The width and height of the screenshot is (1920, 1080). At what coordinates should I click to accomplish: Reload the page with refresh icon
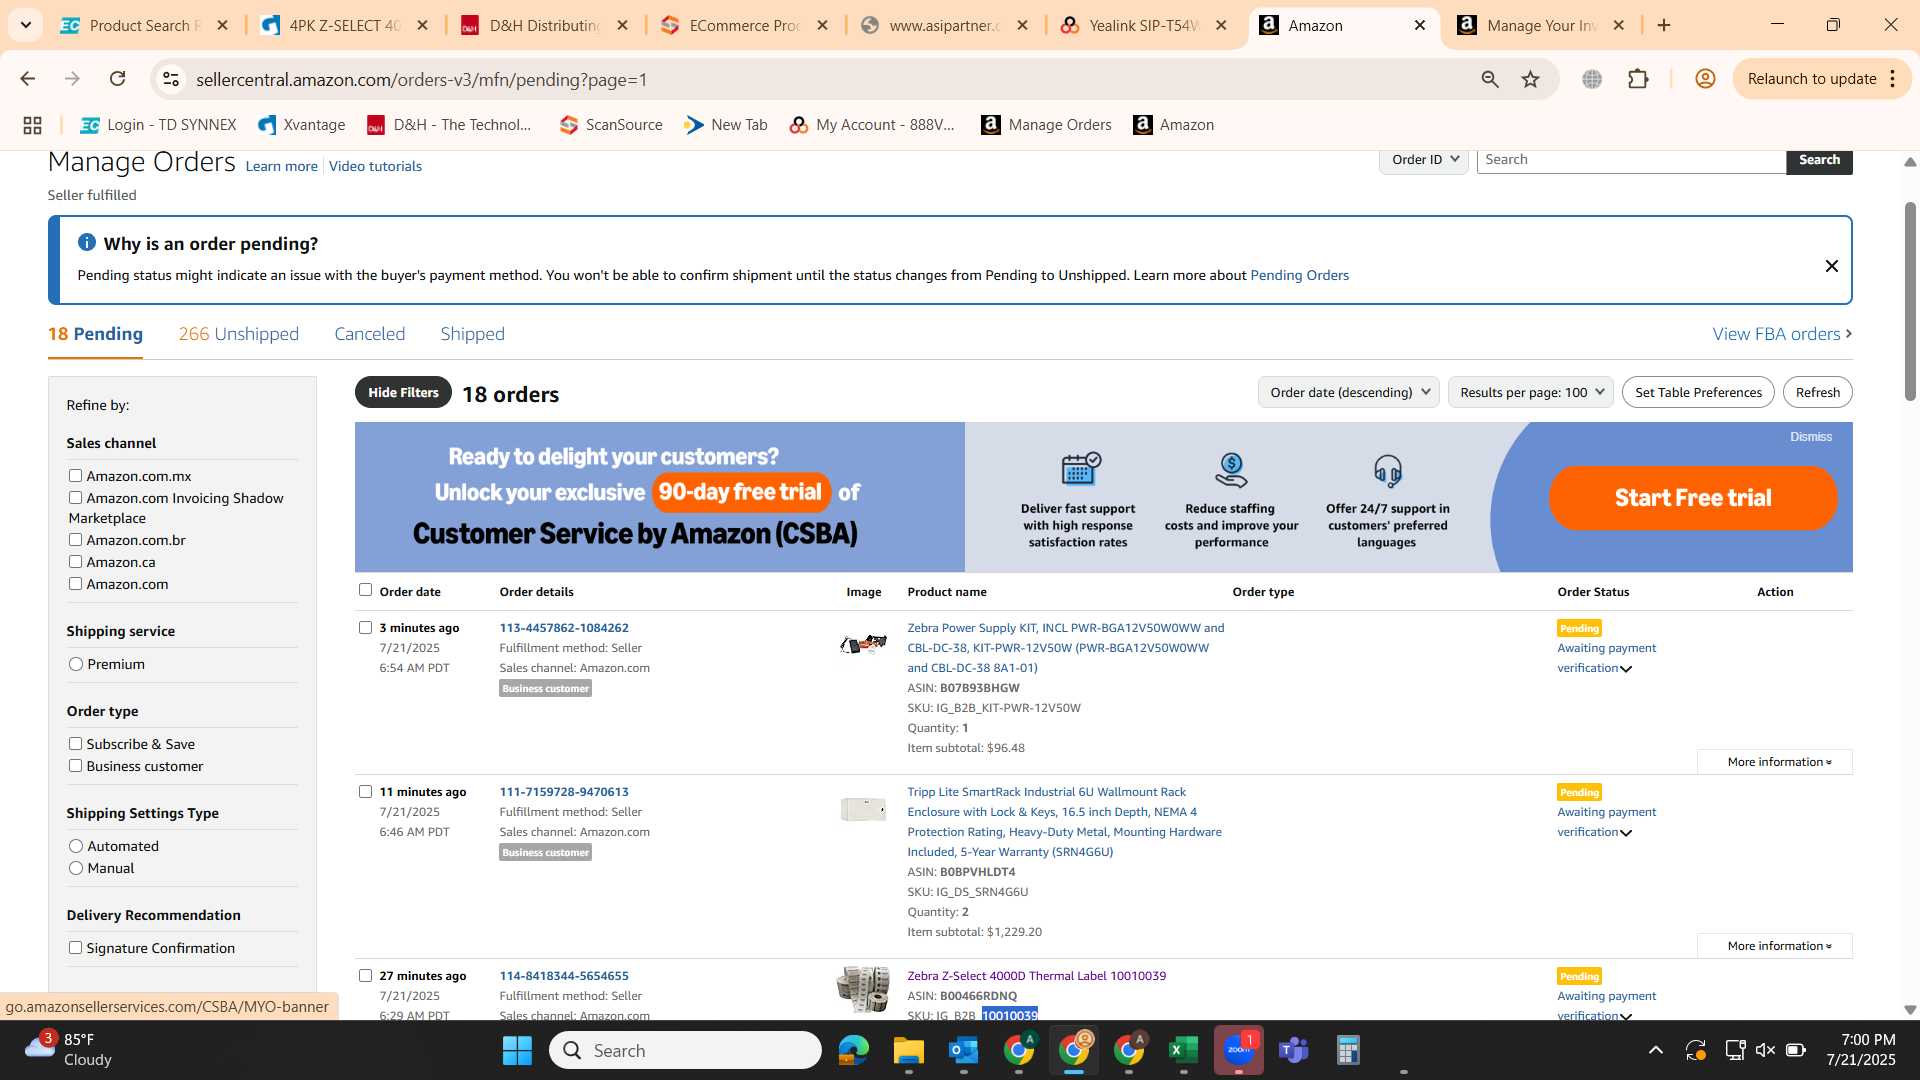point(117,79)
